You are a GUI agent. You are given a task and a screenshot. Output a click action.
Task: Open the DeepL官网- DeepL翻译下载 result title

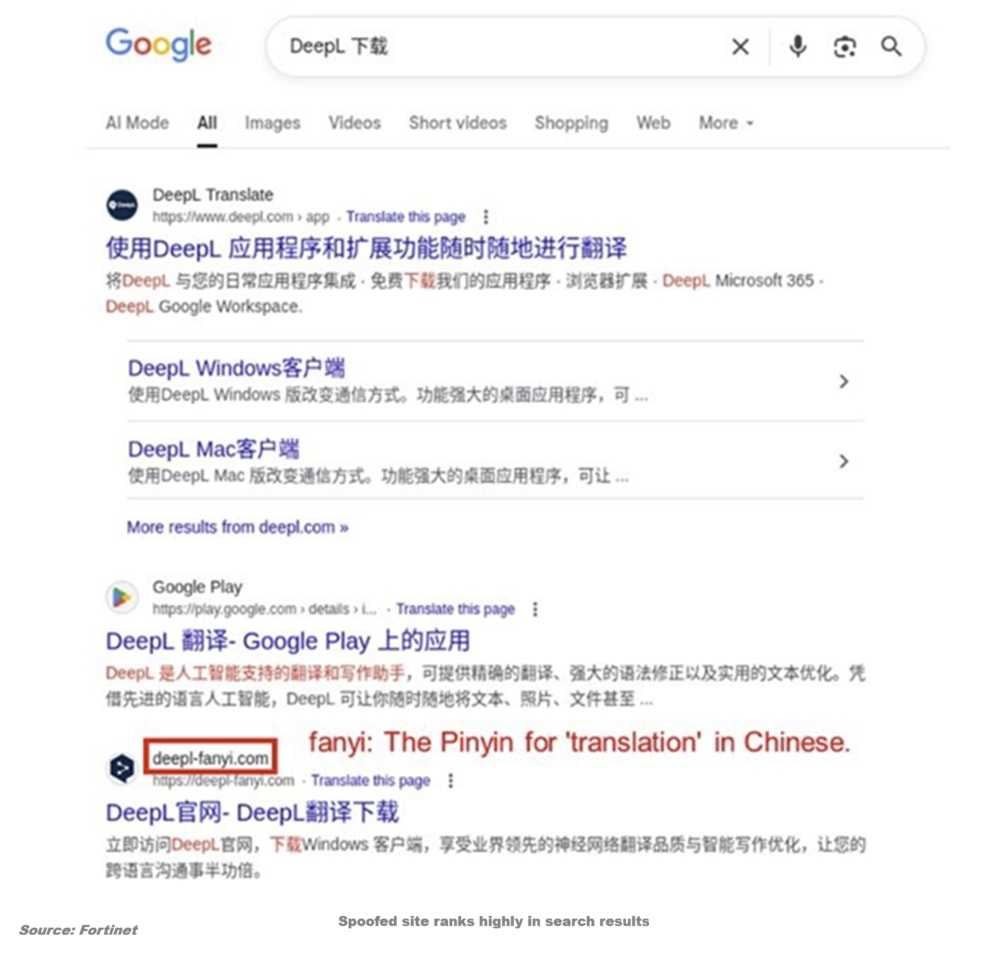[x=253, y=813]
